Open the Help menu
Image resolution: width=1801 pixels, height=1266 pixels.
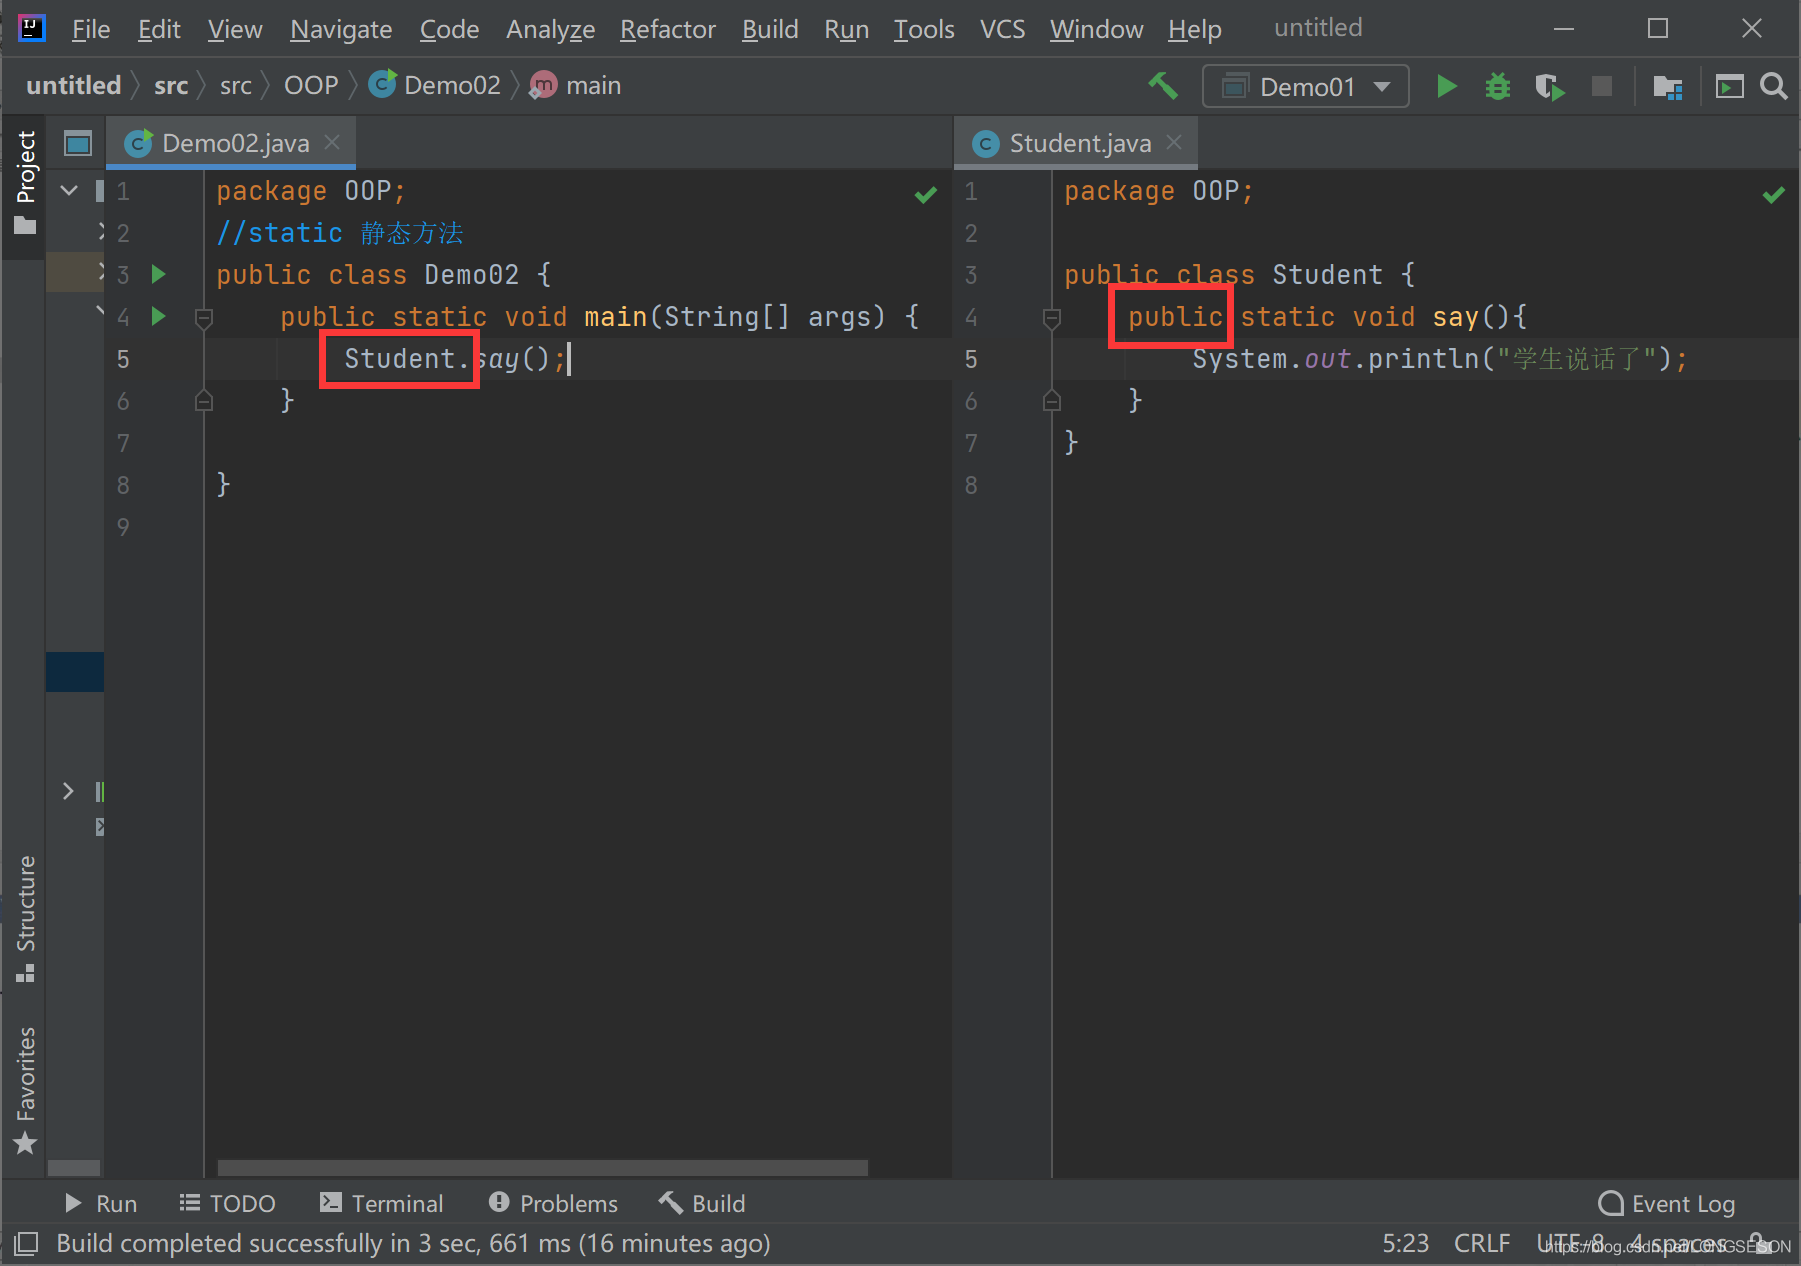1195,29
